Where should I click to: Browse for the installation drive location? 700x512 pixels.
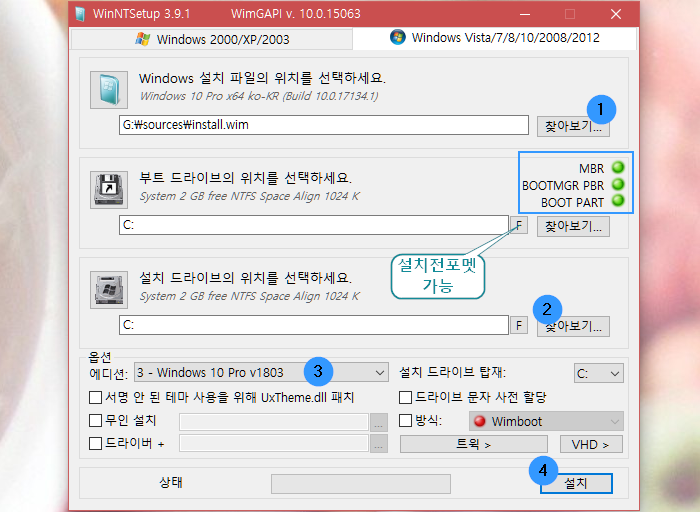point(573,326)
